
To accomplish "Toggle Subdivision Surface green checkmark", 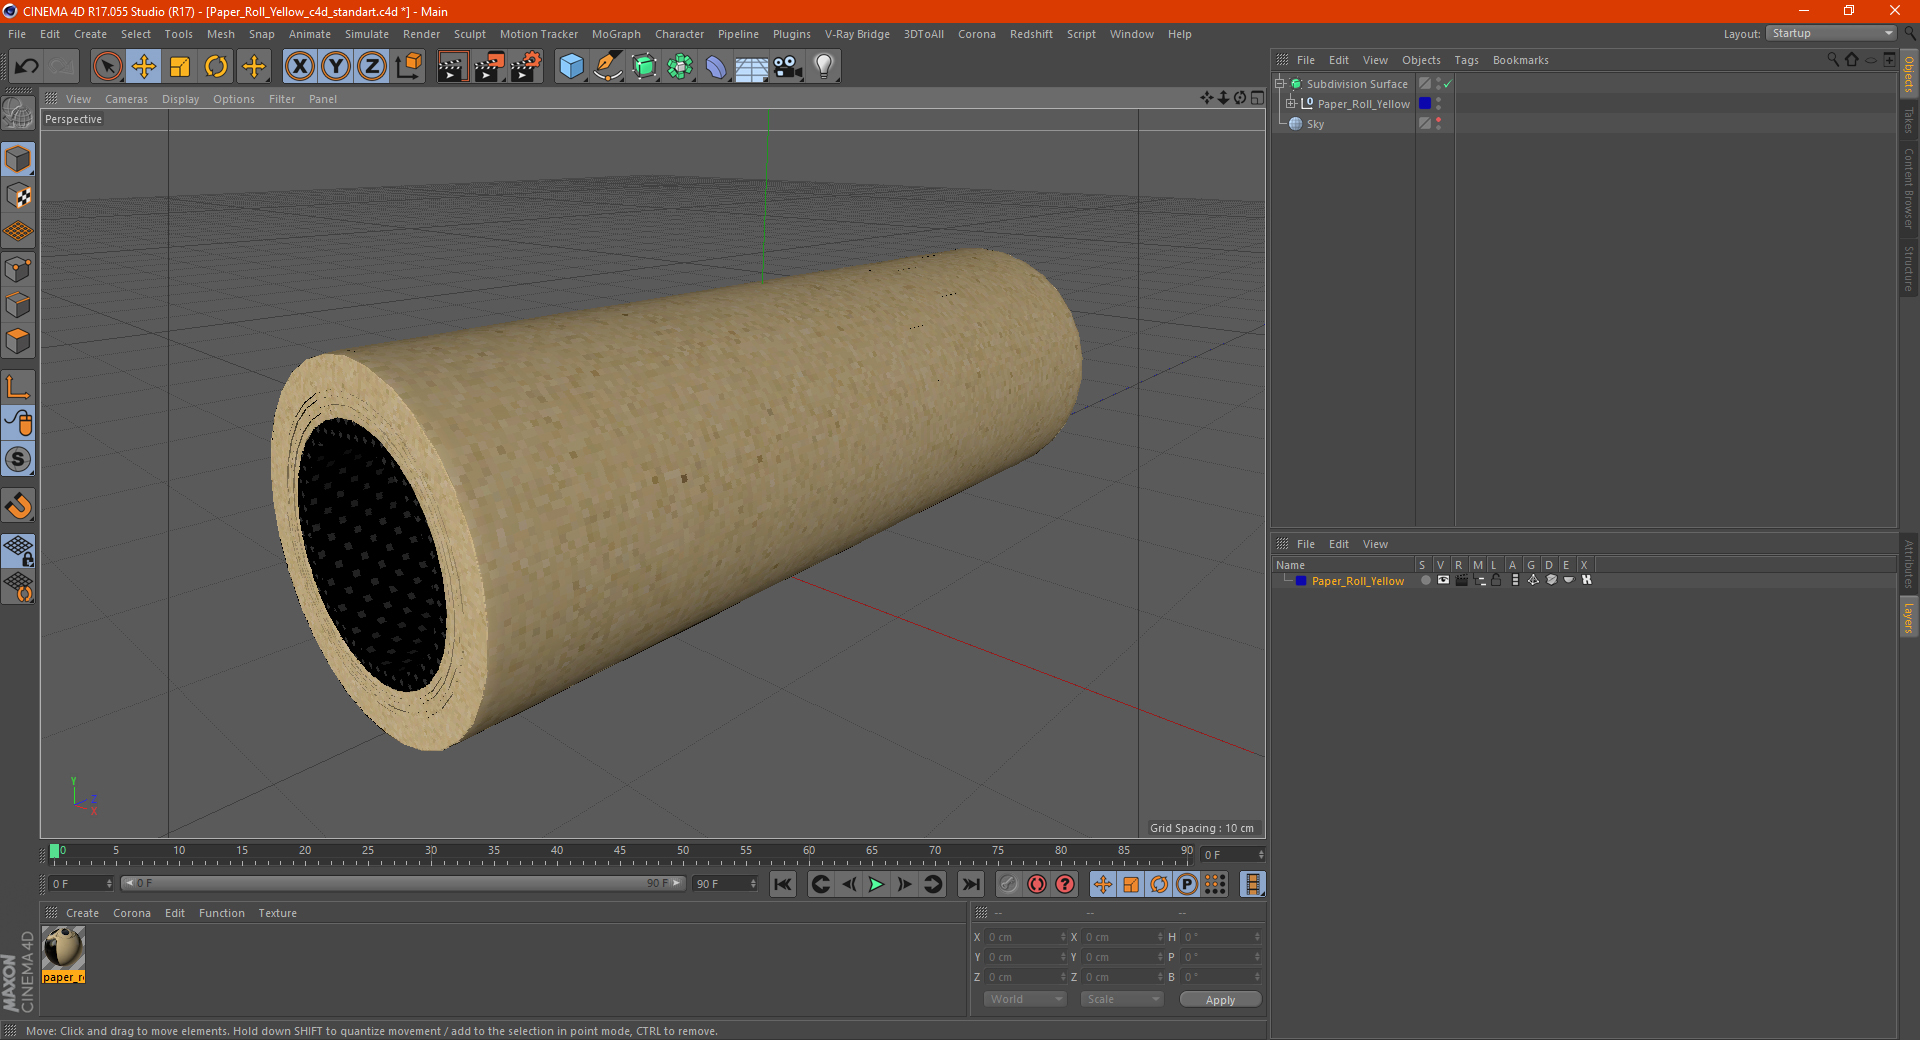I will [1447, 84].
